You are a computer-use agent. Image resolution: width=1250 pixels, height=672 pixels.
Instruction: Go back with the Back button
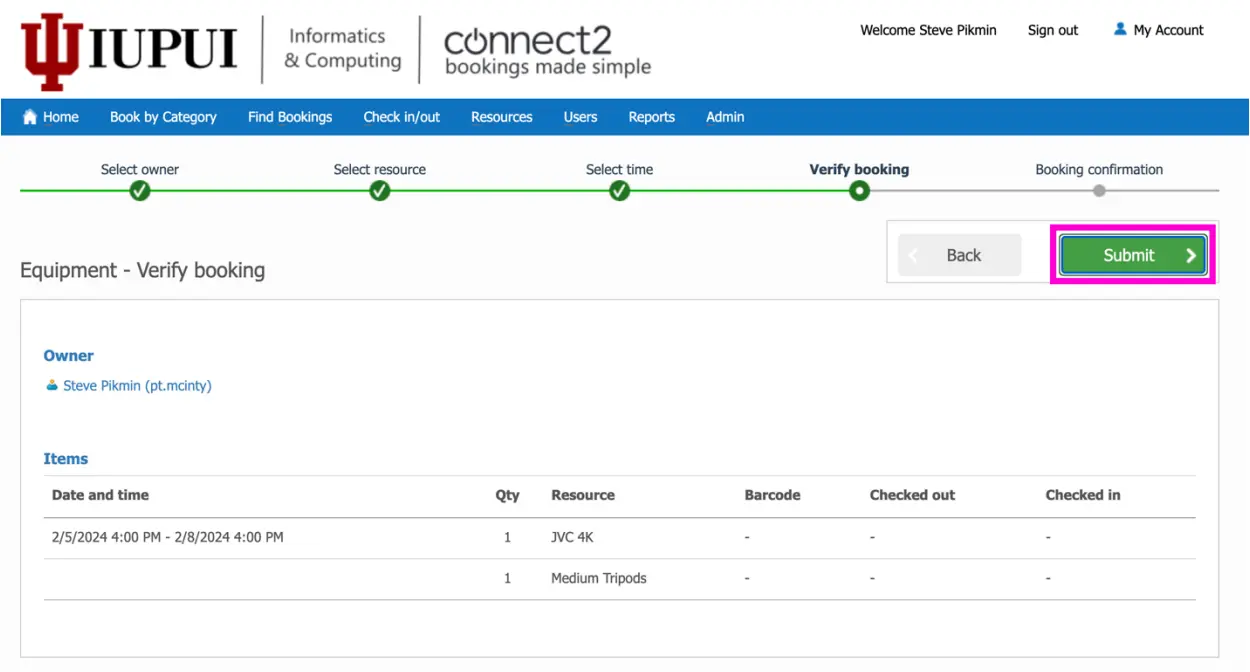(x=959, y=255)
